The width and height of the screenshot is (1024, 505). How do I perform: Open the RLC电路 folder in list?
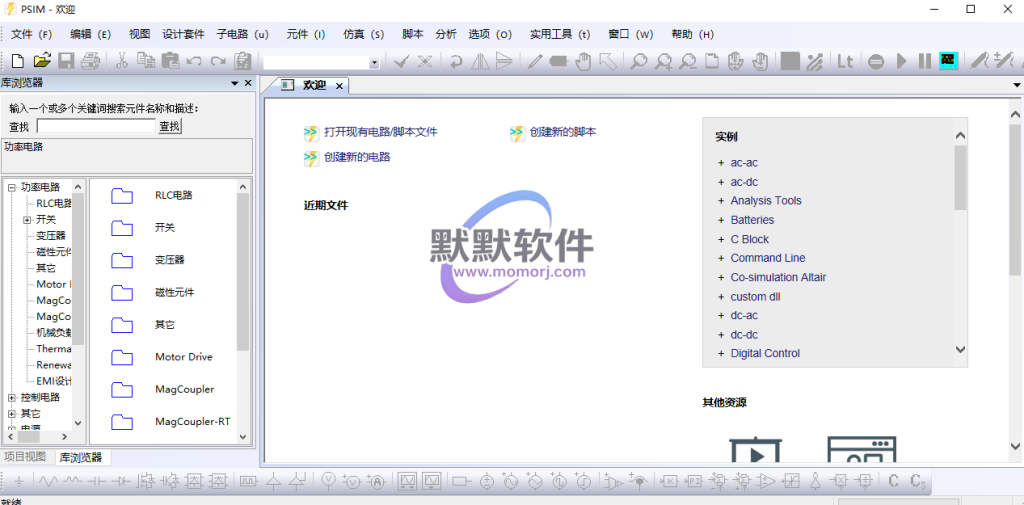[174, 195]
